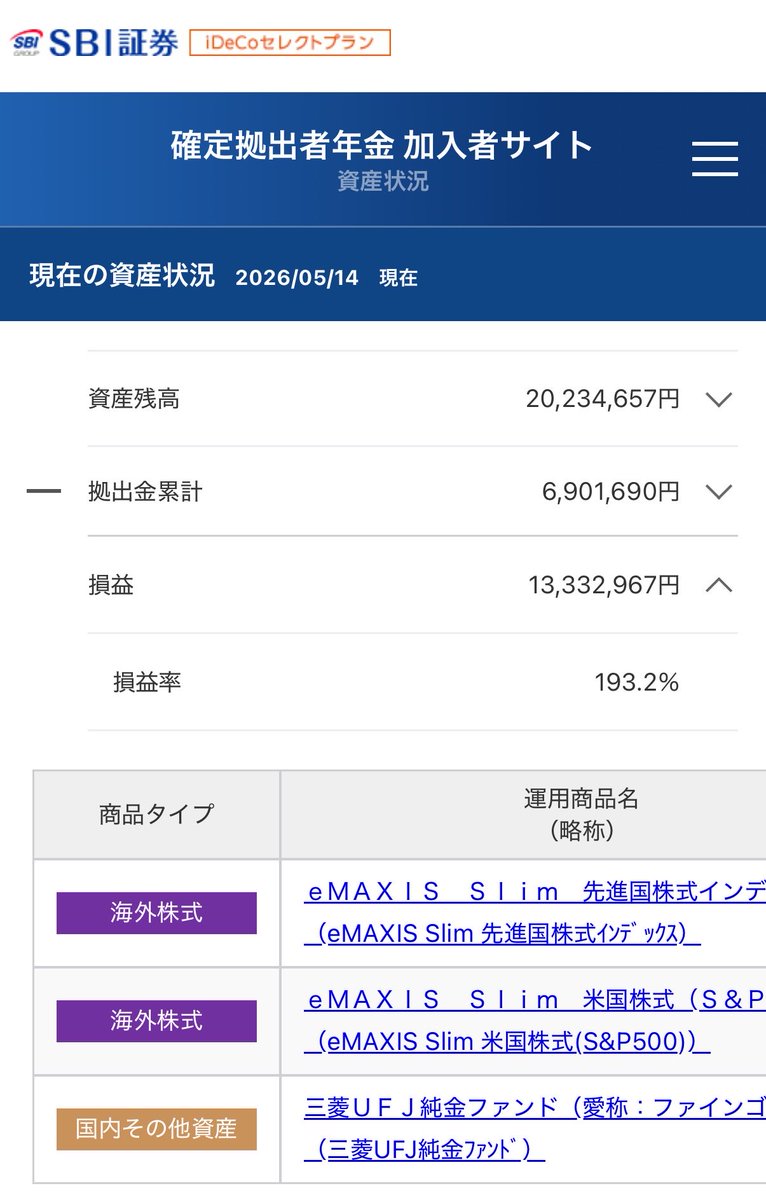This screenshot has width=766, height=1200.
Task: Expand the 拠出金累計 row chevron
Action: (x=719, y=492)
